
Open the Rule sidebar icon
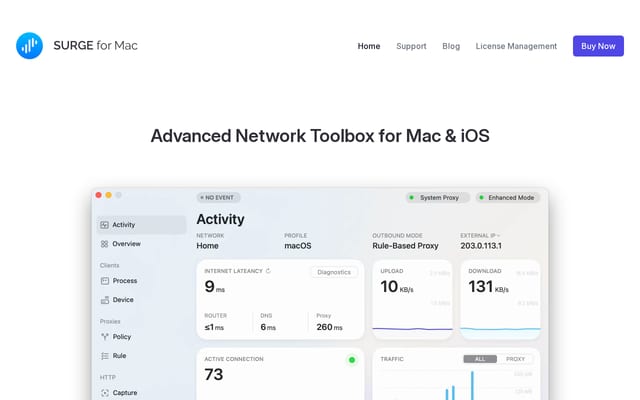(104, 356)
